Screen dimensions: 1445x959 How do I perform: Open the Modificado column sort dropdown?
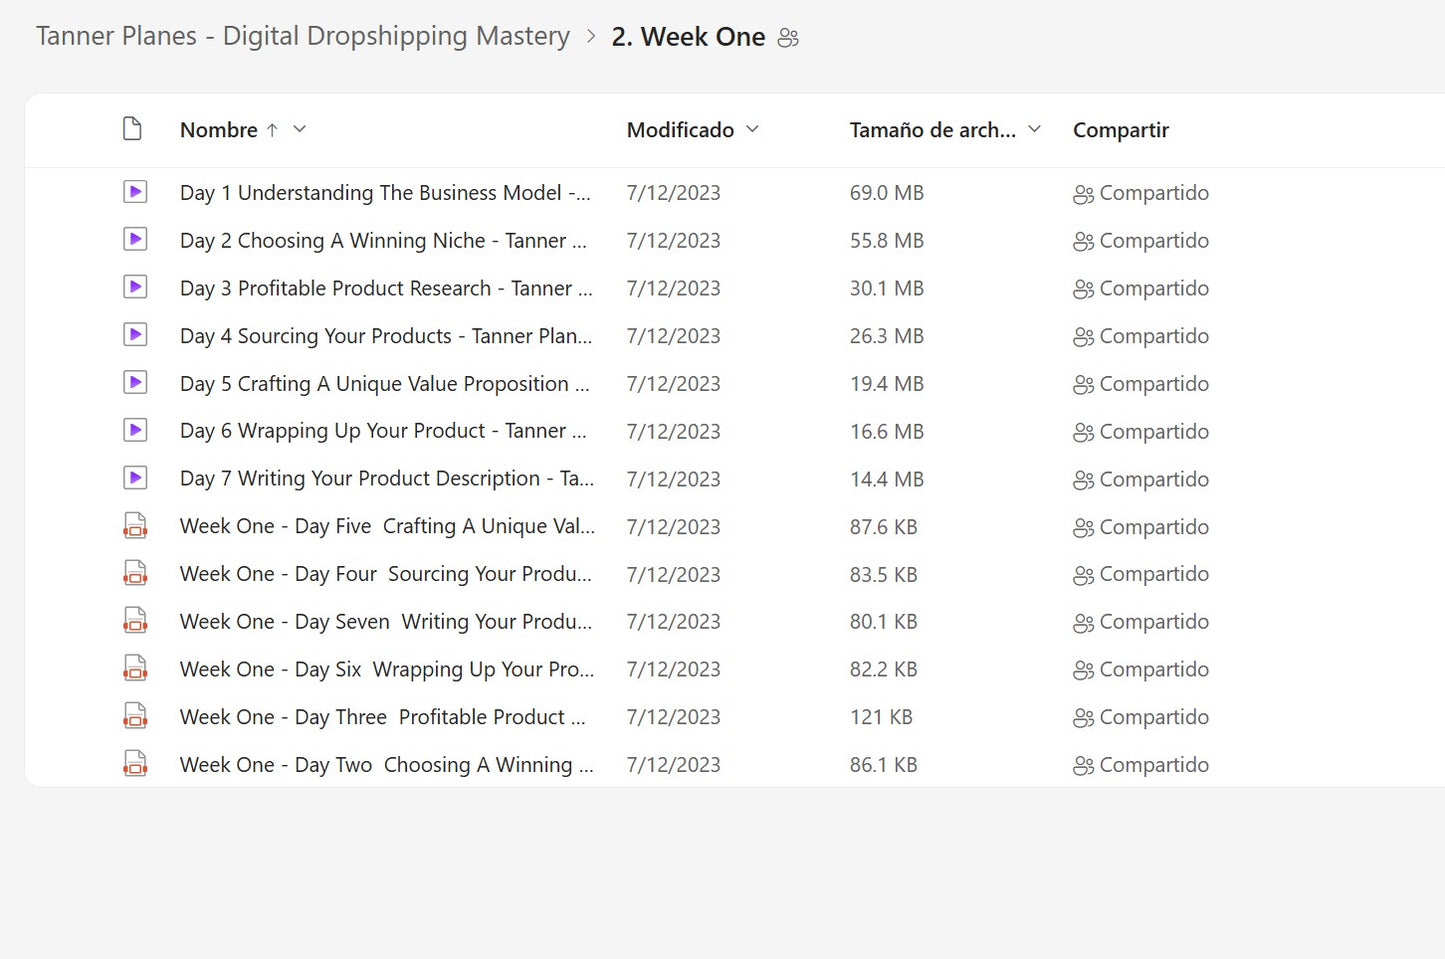(753, 129)
